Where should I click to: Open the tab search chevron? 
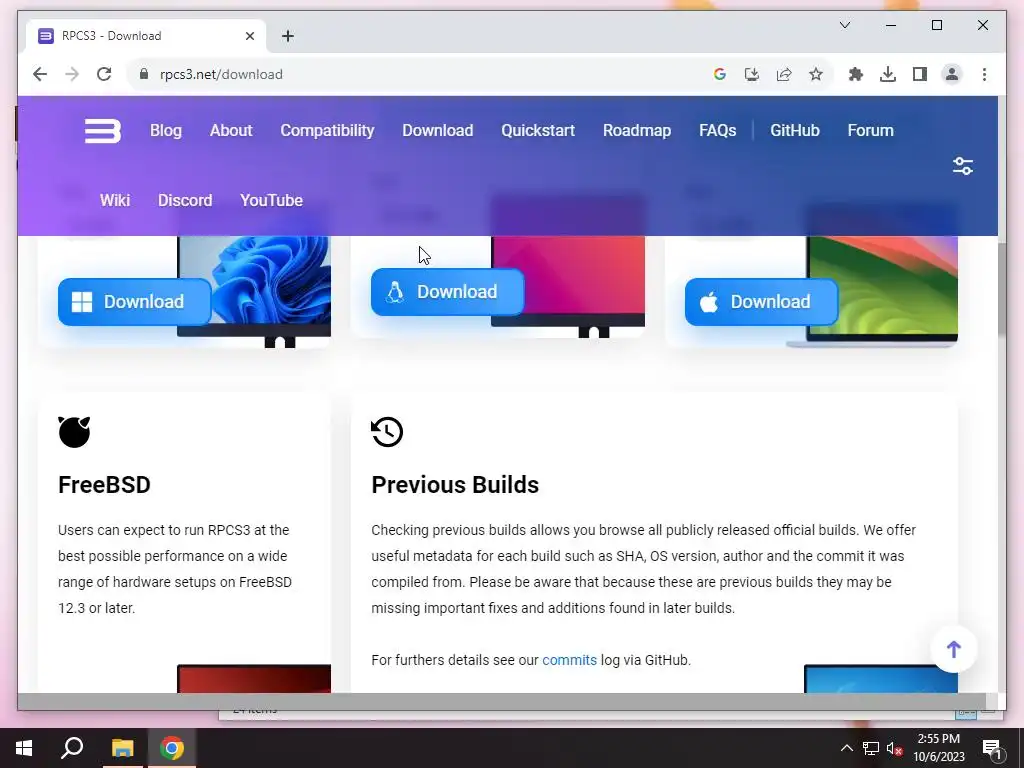tap(844, 25)
